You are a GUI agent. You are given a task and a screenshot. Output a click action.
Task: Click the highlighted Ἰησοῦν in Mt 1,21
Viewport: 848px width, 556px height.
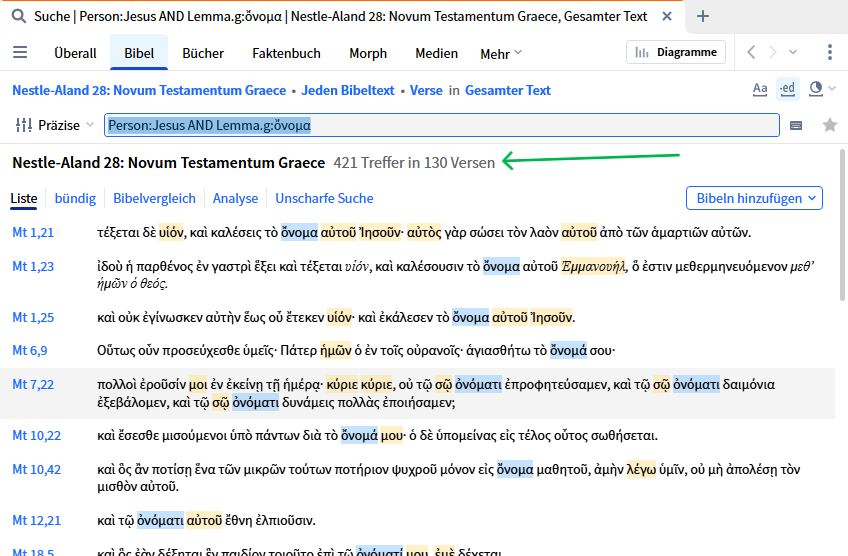click(381, 233)
